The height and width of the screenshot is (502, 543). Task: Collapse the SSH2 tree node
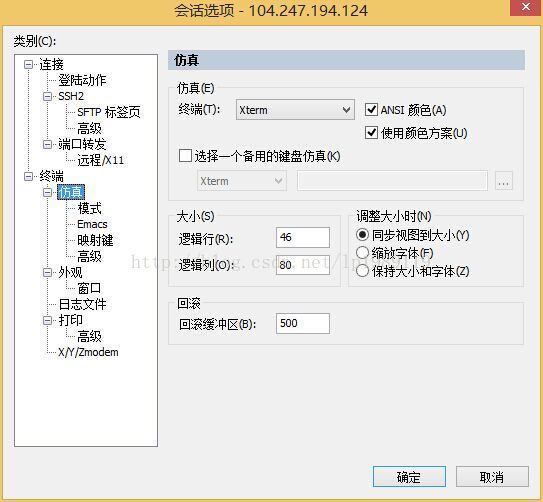(x=47, y=96)
